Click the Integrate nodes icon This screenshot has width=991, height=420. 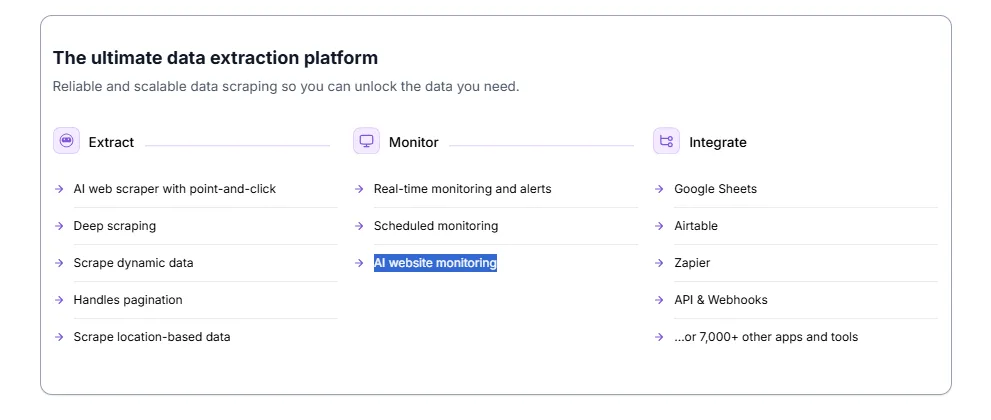(x=666, y=141)
